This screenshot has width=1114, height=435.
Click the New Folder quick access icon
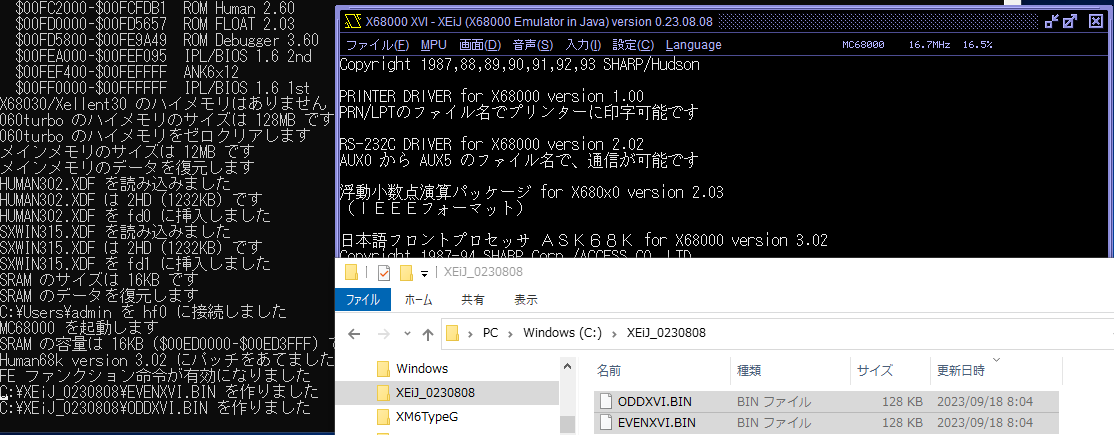click(406, 272)
